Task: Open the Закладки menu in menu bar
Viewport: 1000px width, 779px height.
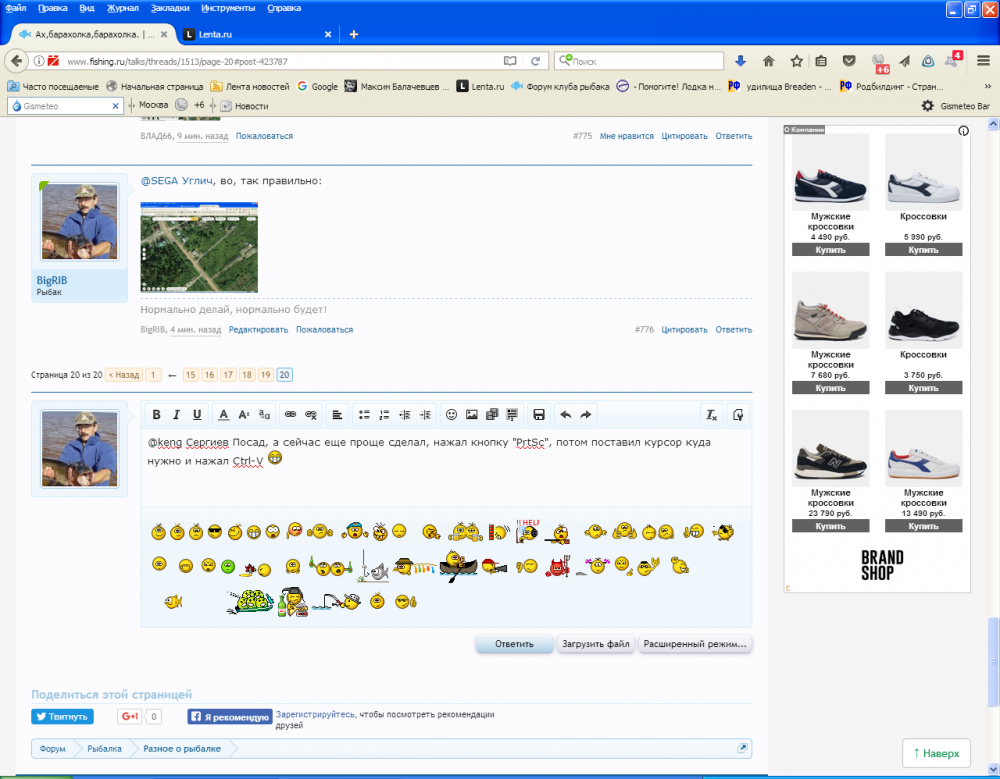Action: tap(169, 7)
